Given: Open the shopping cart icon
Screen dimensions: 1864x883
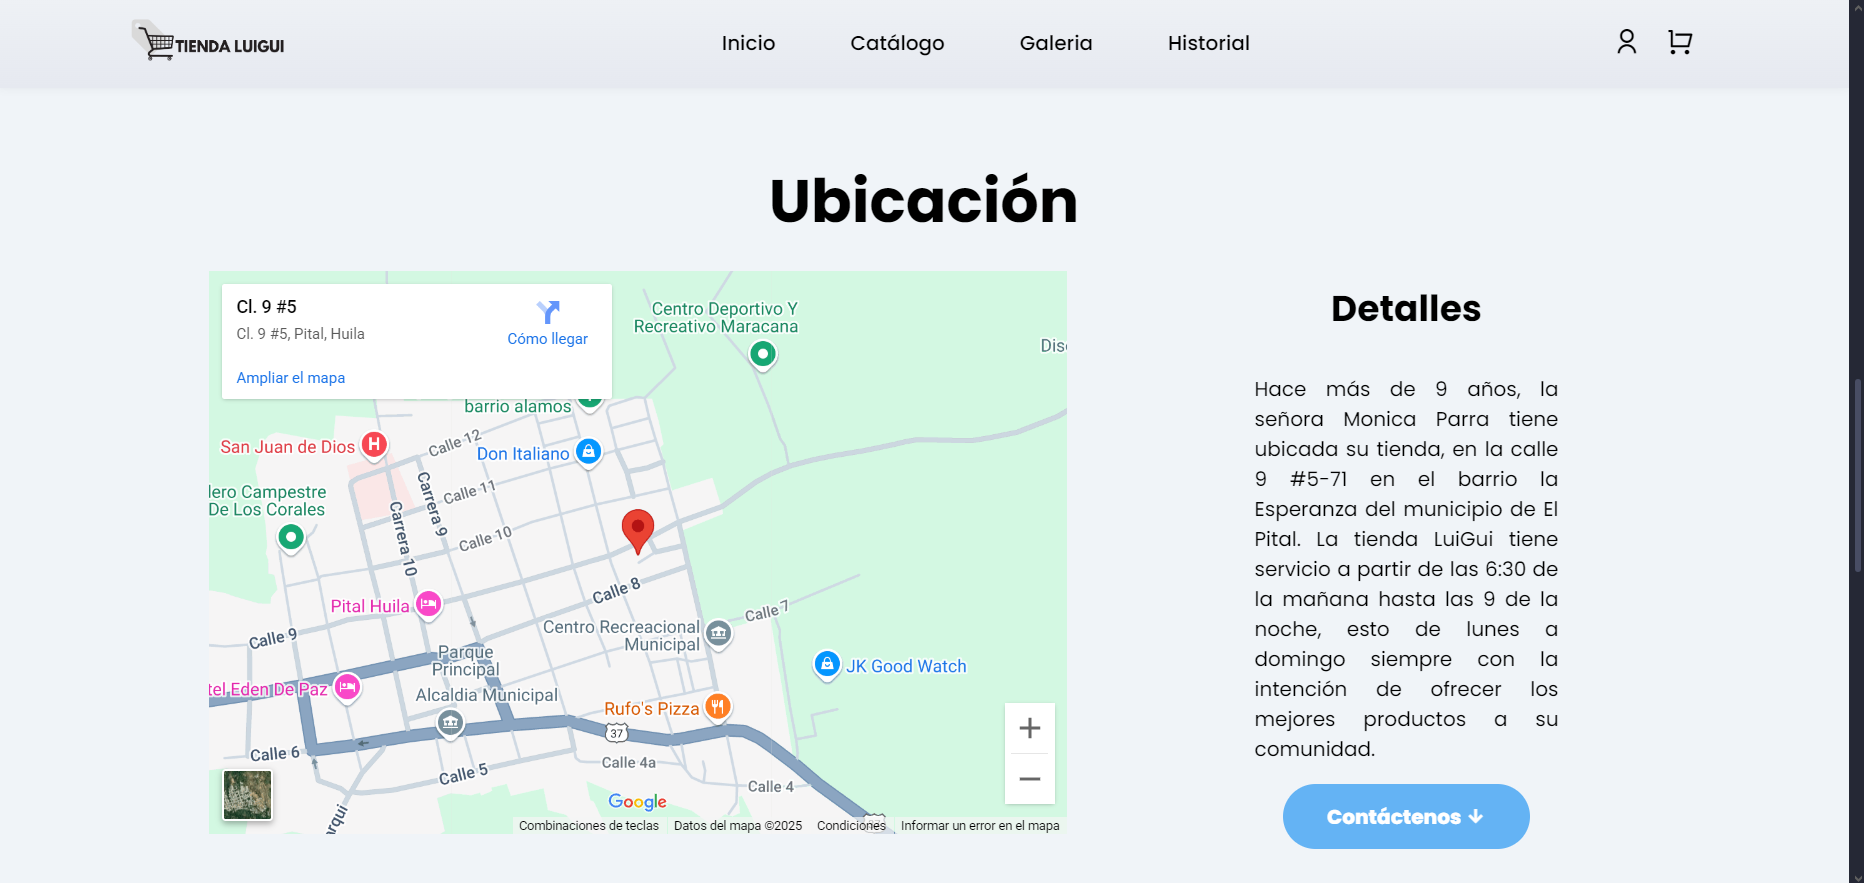Looking at the screenshot, I should [1679, 42].
